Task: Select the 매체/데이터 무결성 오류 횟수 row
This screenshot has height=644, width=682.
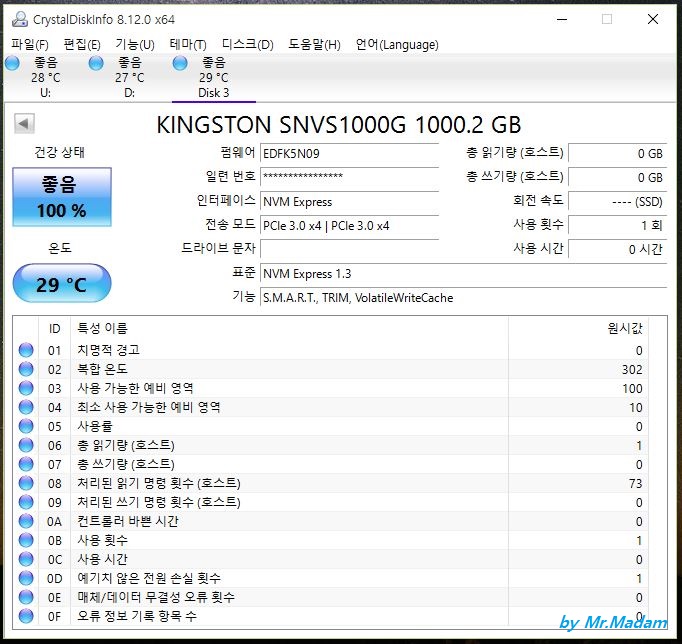Action: [x=331, y=597]
